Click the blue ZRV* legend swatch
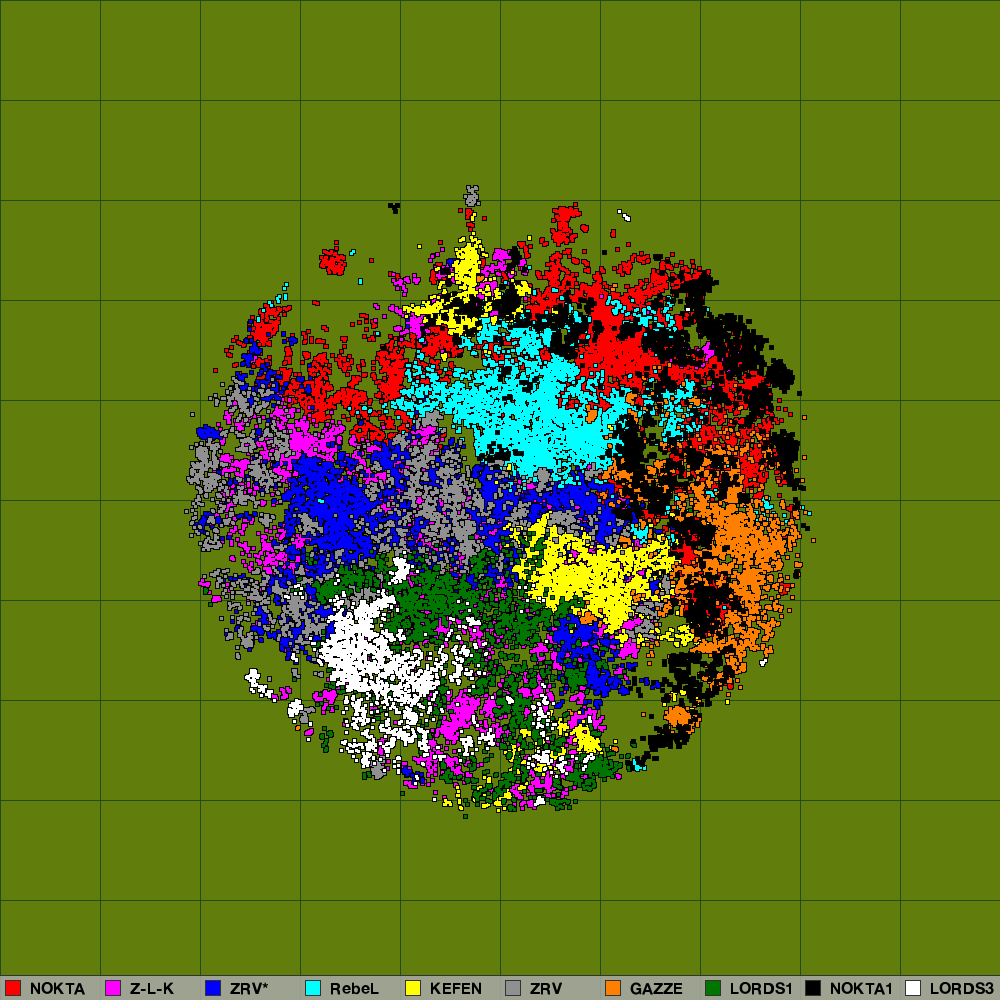Viewport: 1000px width, 1000px height. pyautogui.click(x=213, y=988)
